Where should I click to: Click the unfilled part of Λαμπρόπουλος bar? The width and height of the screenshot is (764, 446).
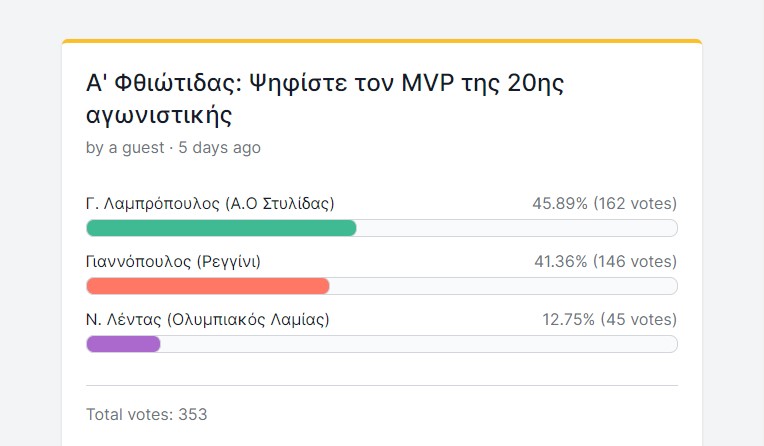tap(517, 228)
